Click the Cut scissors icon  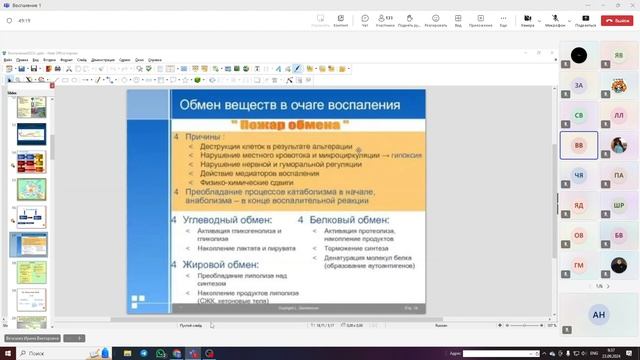point(69,69)
